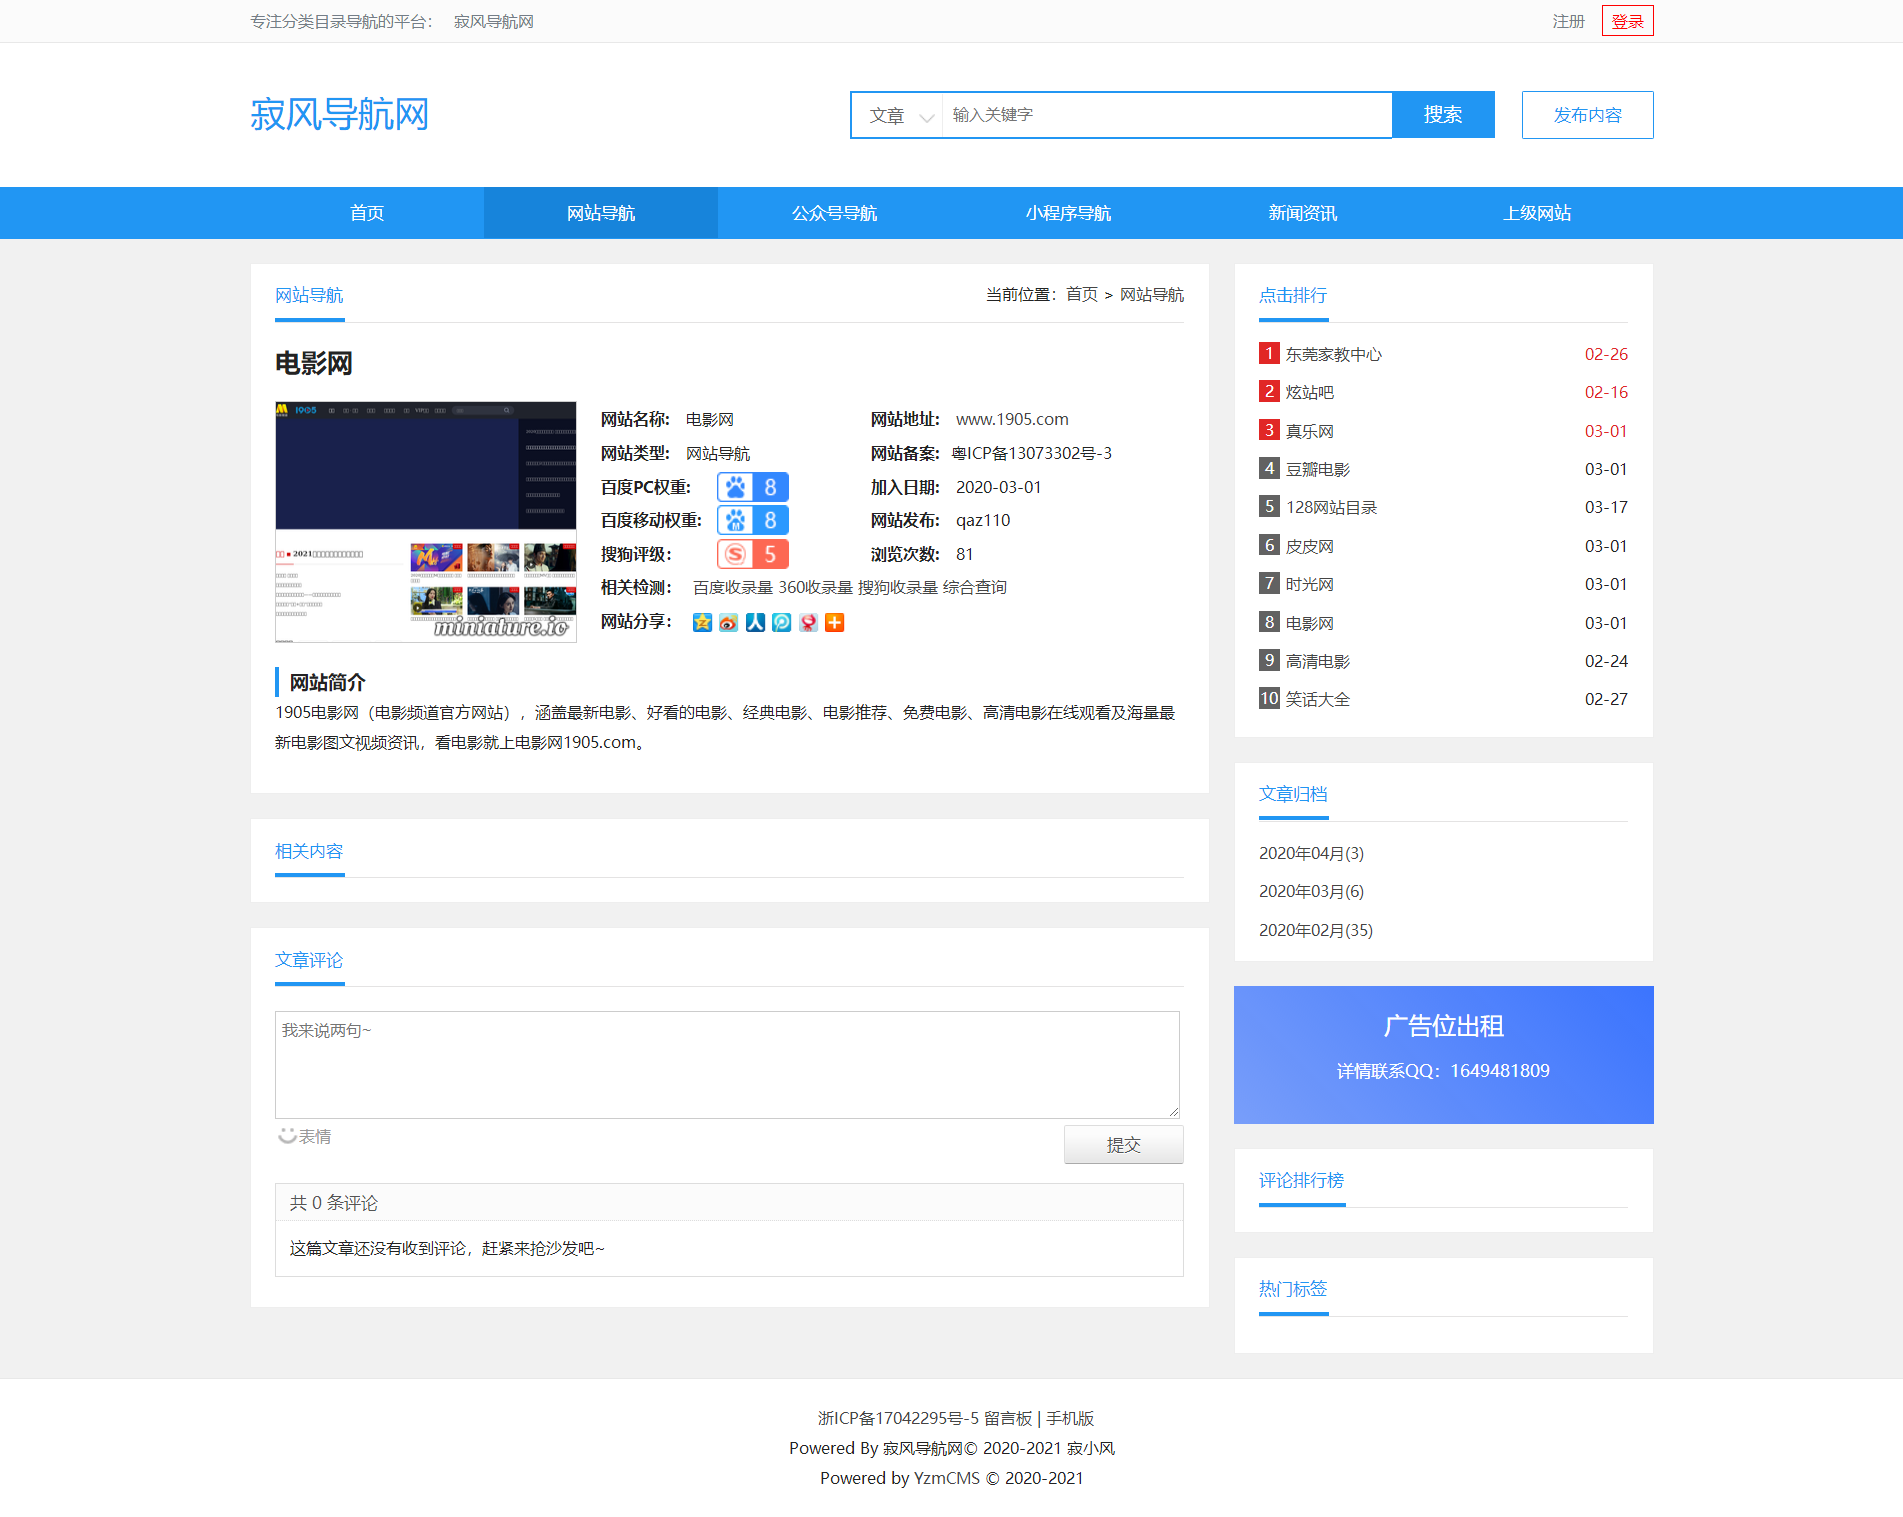The image size is (1903, 1517).
Task: Click the 广告位出租 ad banner
Action: [x=1443, y=1055]
